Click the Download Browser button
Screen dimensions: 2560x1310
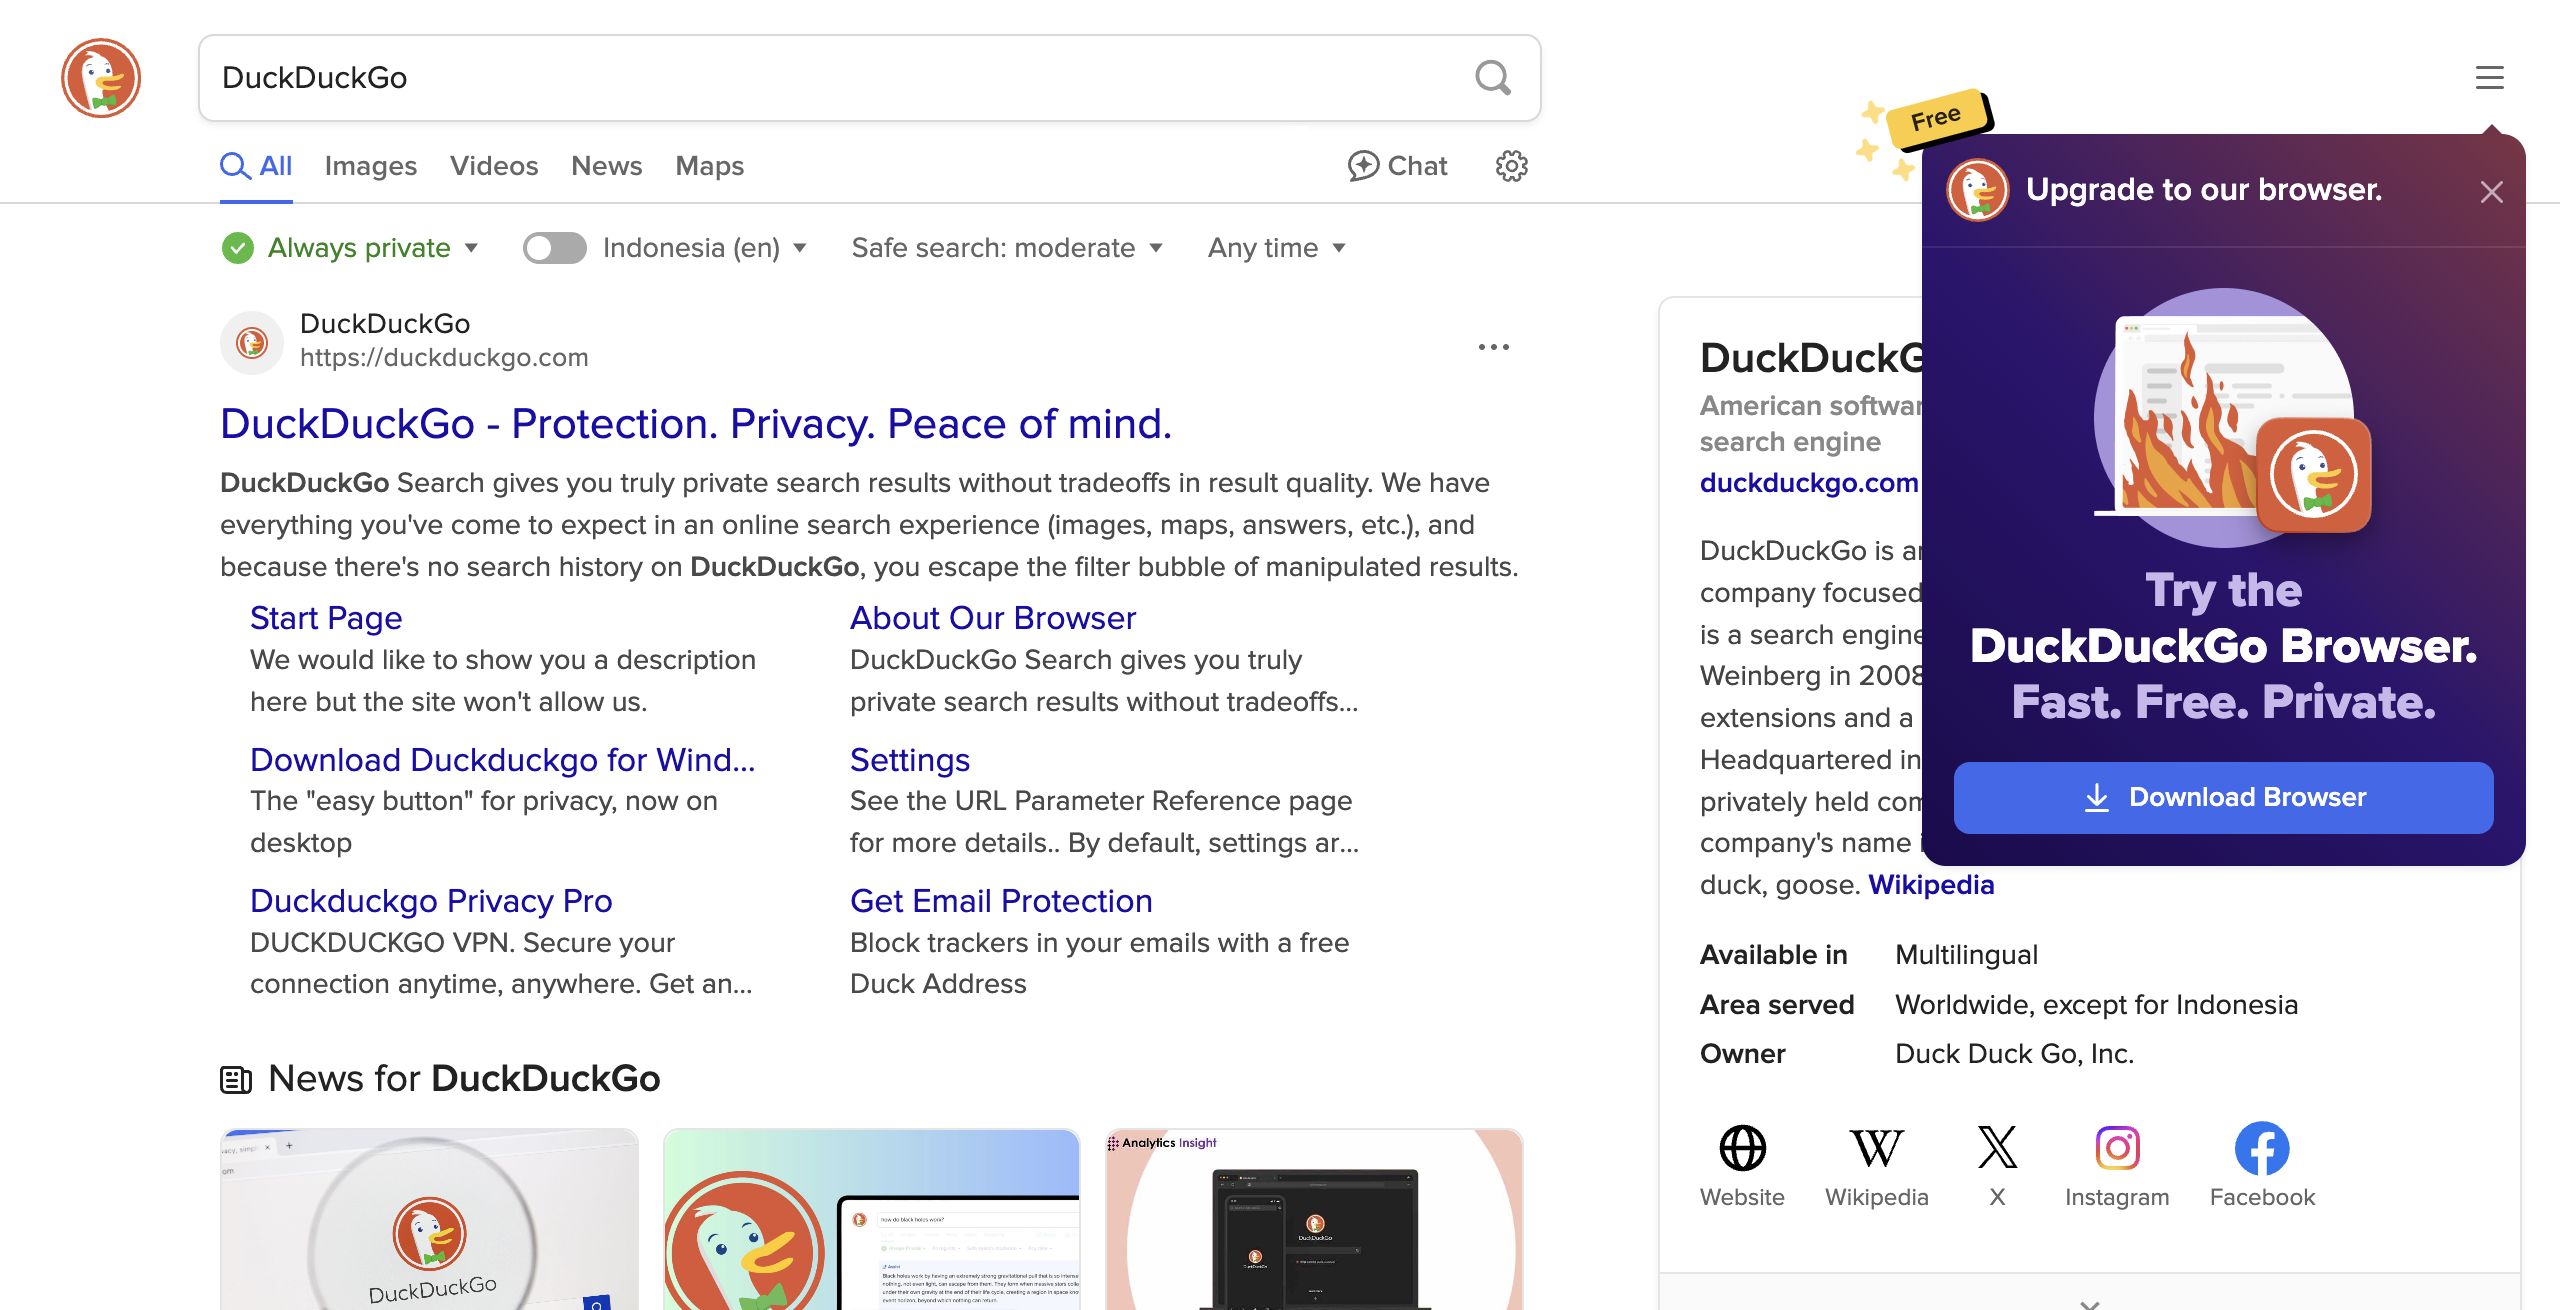point(2222,797)
